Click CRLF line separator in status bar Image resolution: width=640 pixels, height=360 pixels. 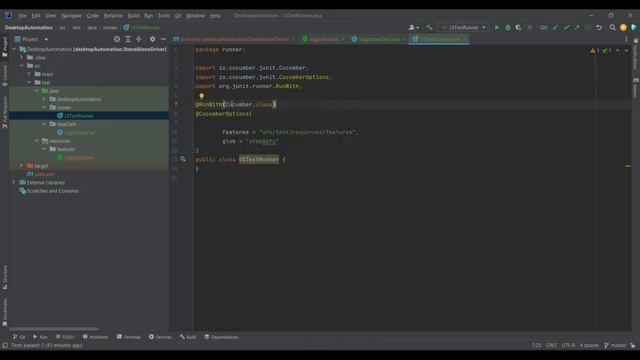click(551, 345)
